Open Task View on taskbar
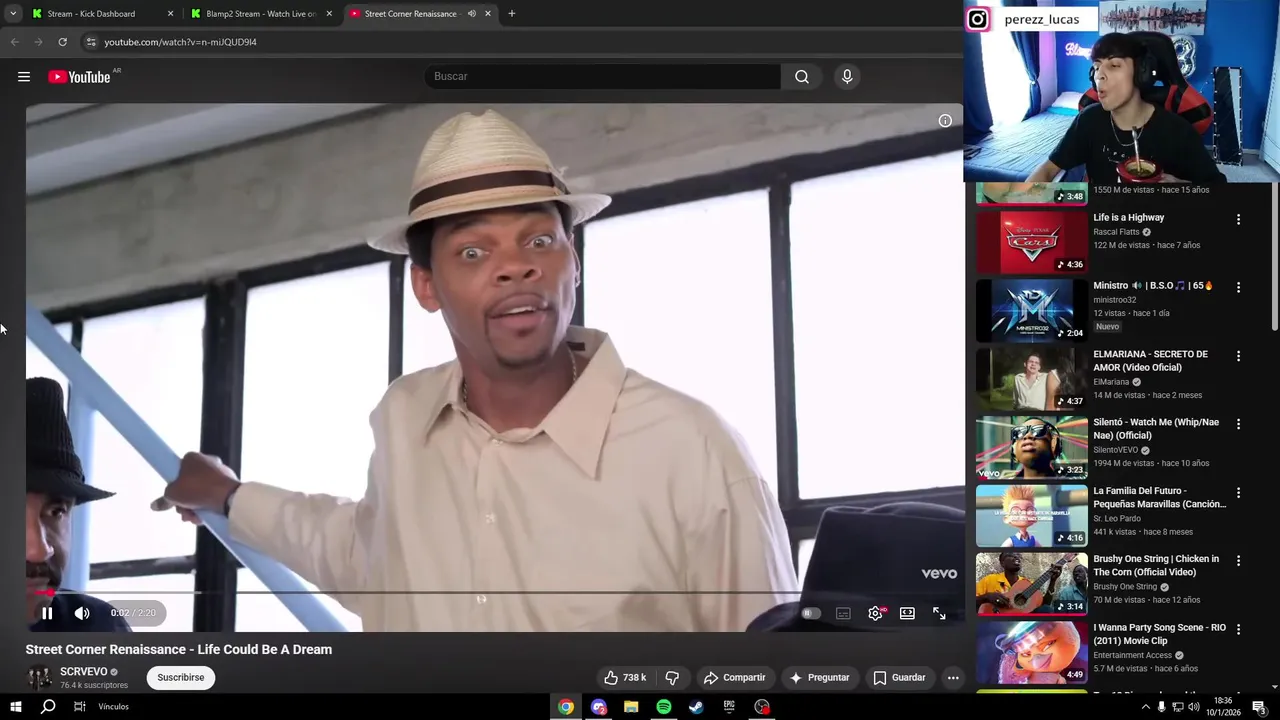The image size is (1280, 720). 80,706
